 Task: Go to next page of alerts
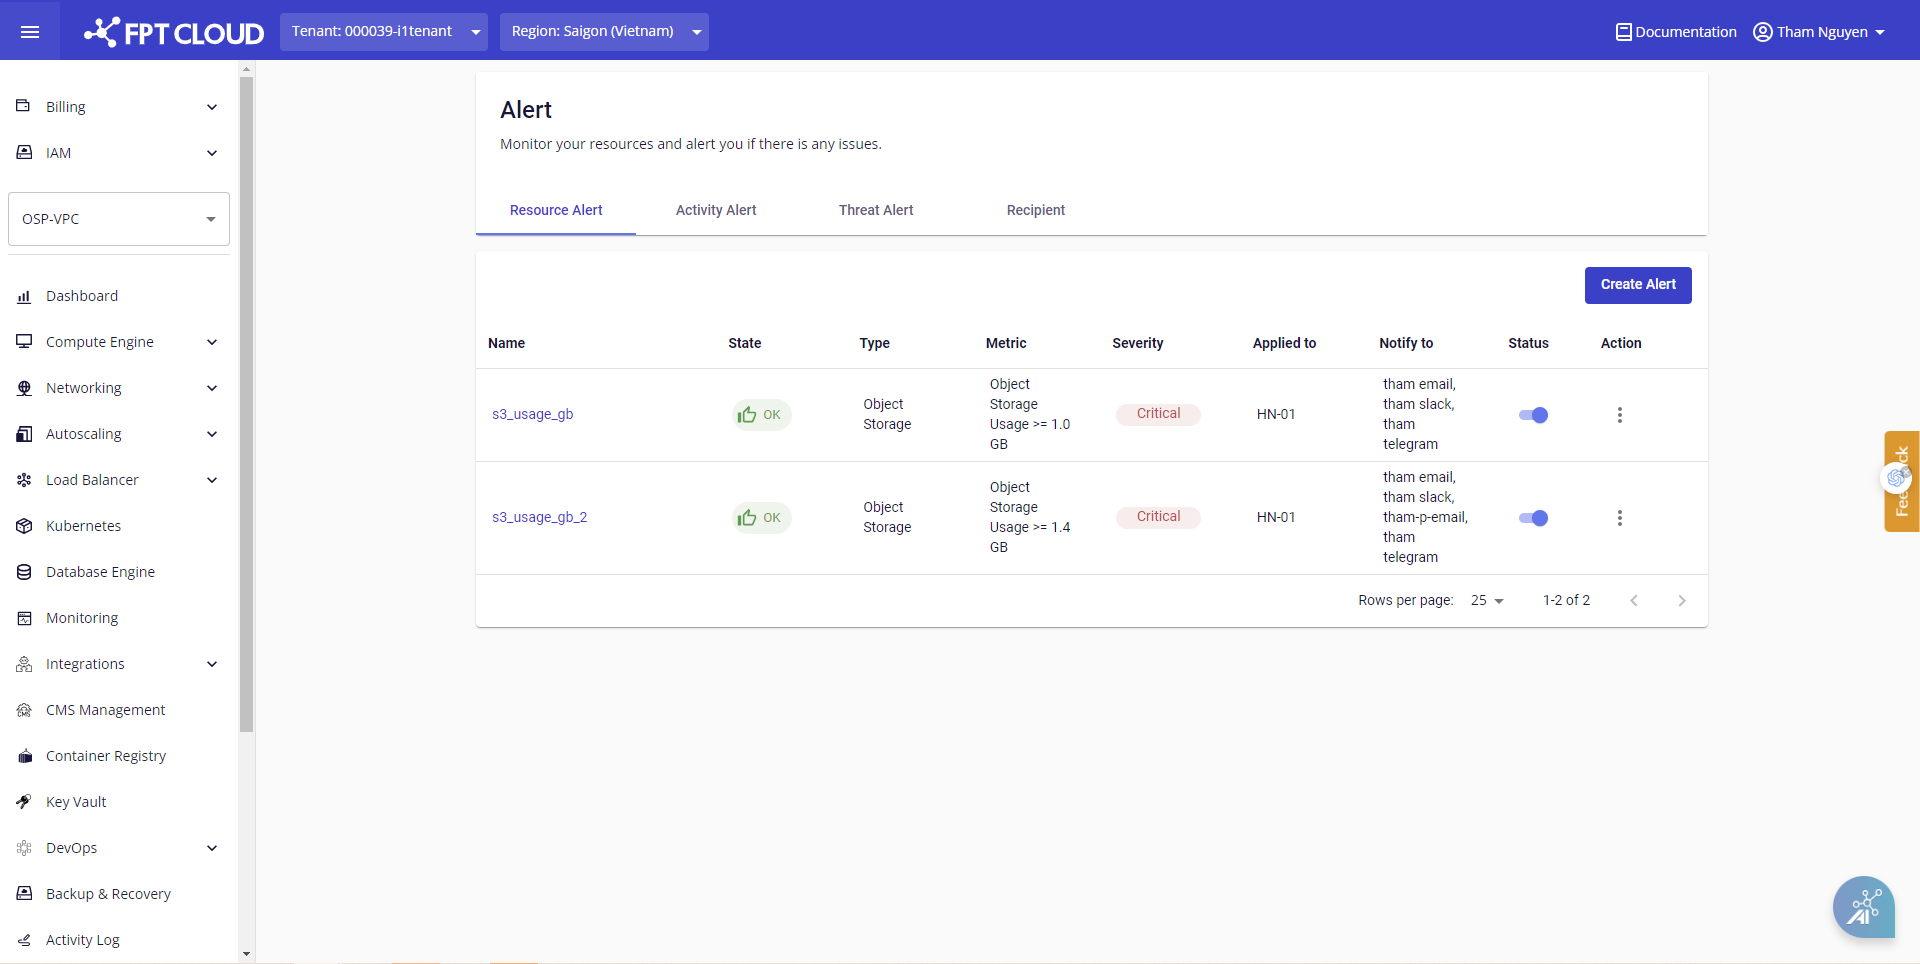pos(1681,601)
